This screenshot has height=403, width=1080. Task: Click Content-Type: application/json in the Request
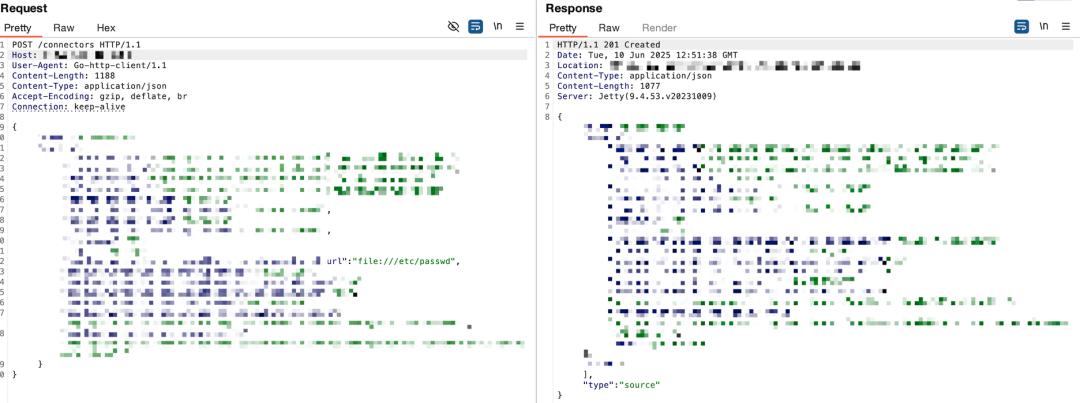pos(87,86)
